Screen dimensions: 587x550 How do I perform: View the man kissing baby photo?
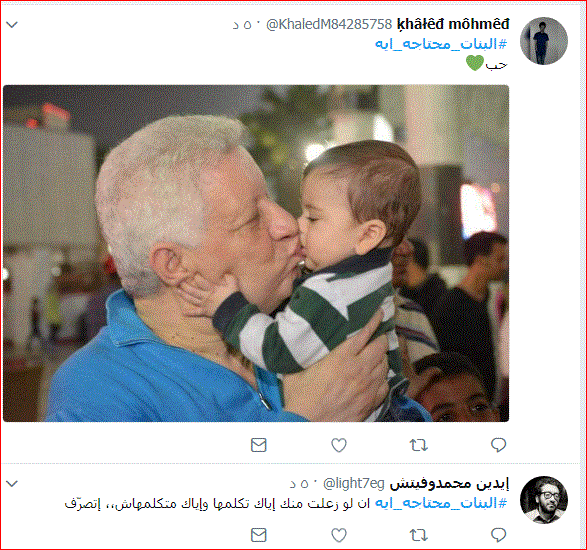click(x=256, y=253)
